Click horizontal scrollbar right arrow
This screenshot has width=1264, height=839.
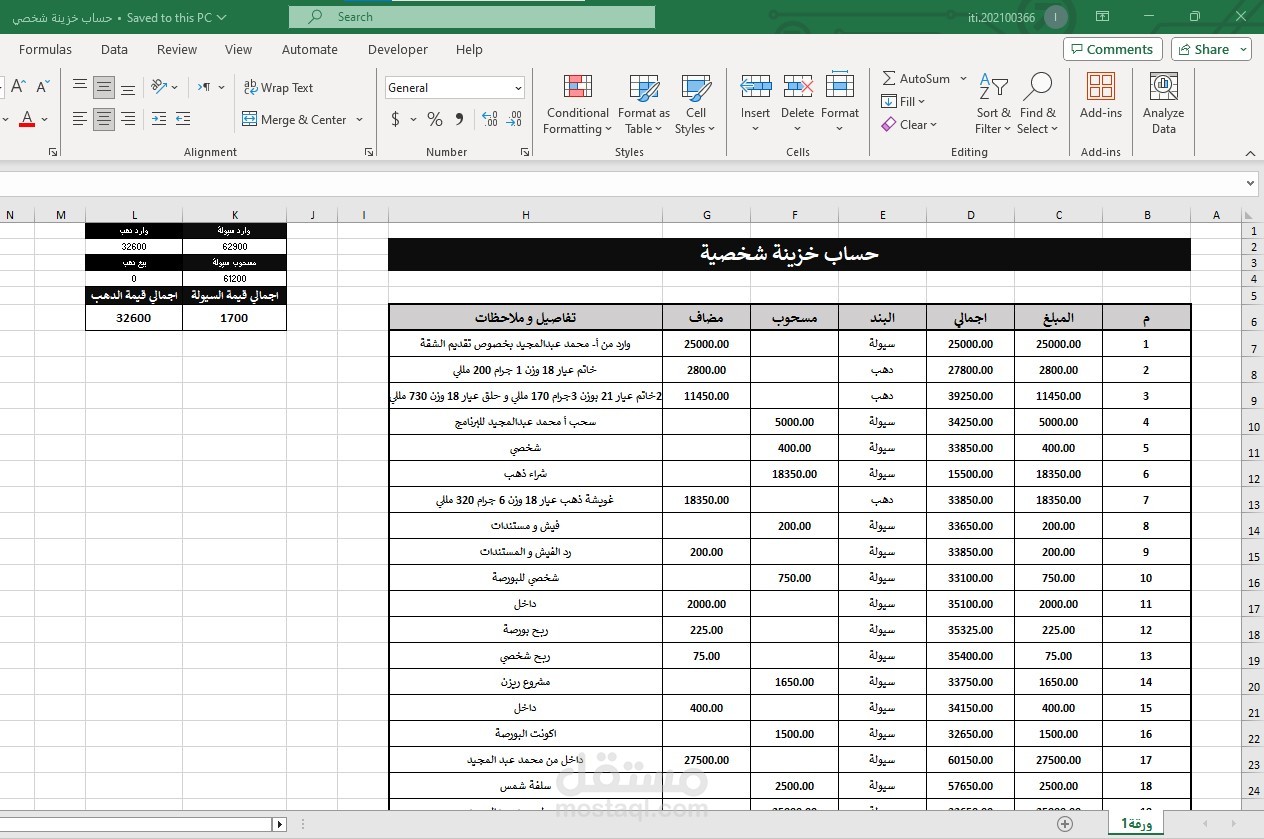[x=280, y=825]
